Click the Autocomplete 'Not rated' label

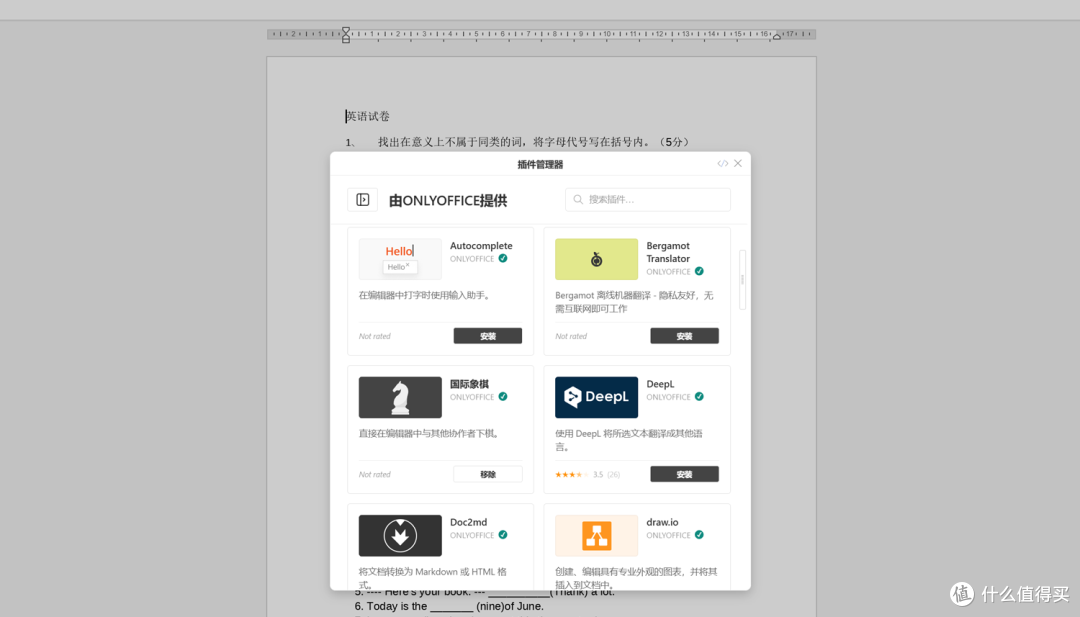click(375, 336)
